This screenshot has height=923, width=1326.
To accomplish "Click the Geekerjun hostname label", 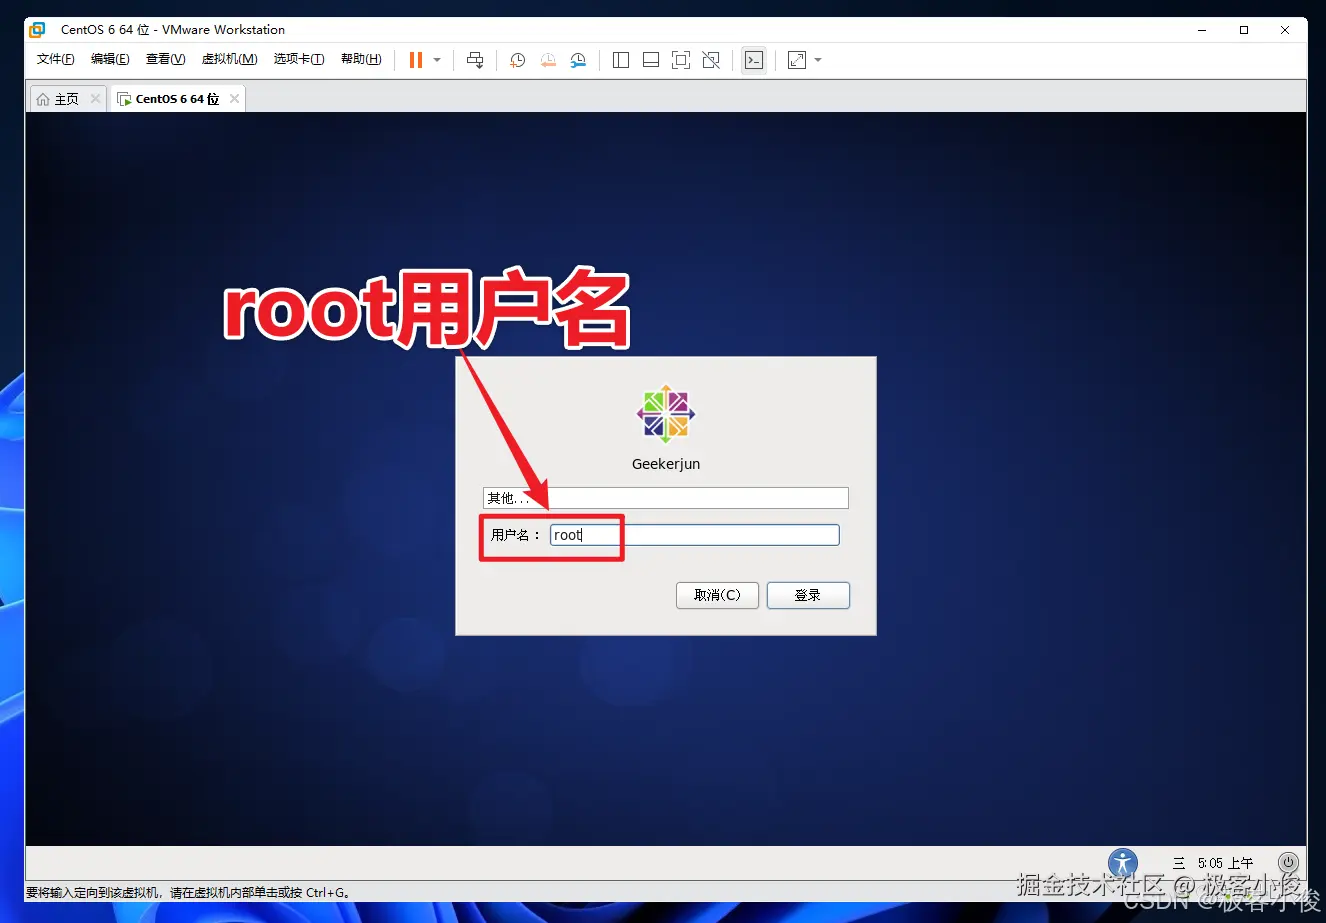I will pos(666,464).
